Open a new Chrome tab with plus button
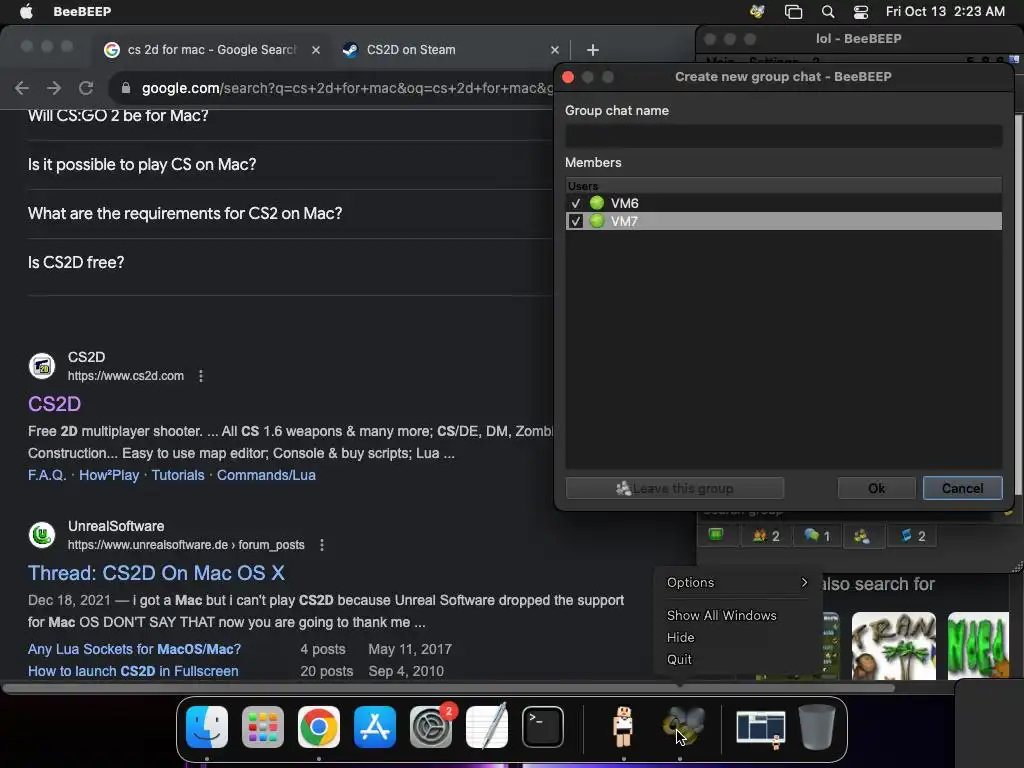Screen dimensions: 1024x768 [x=592, y=50]
